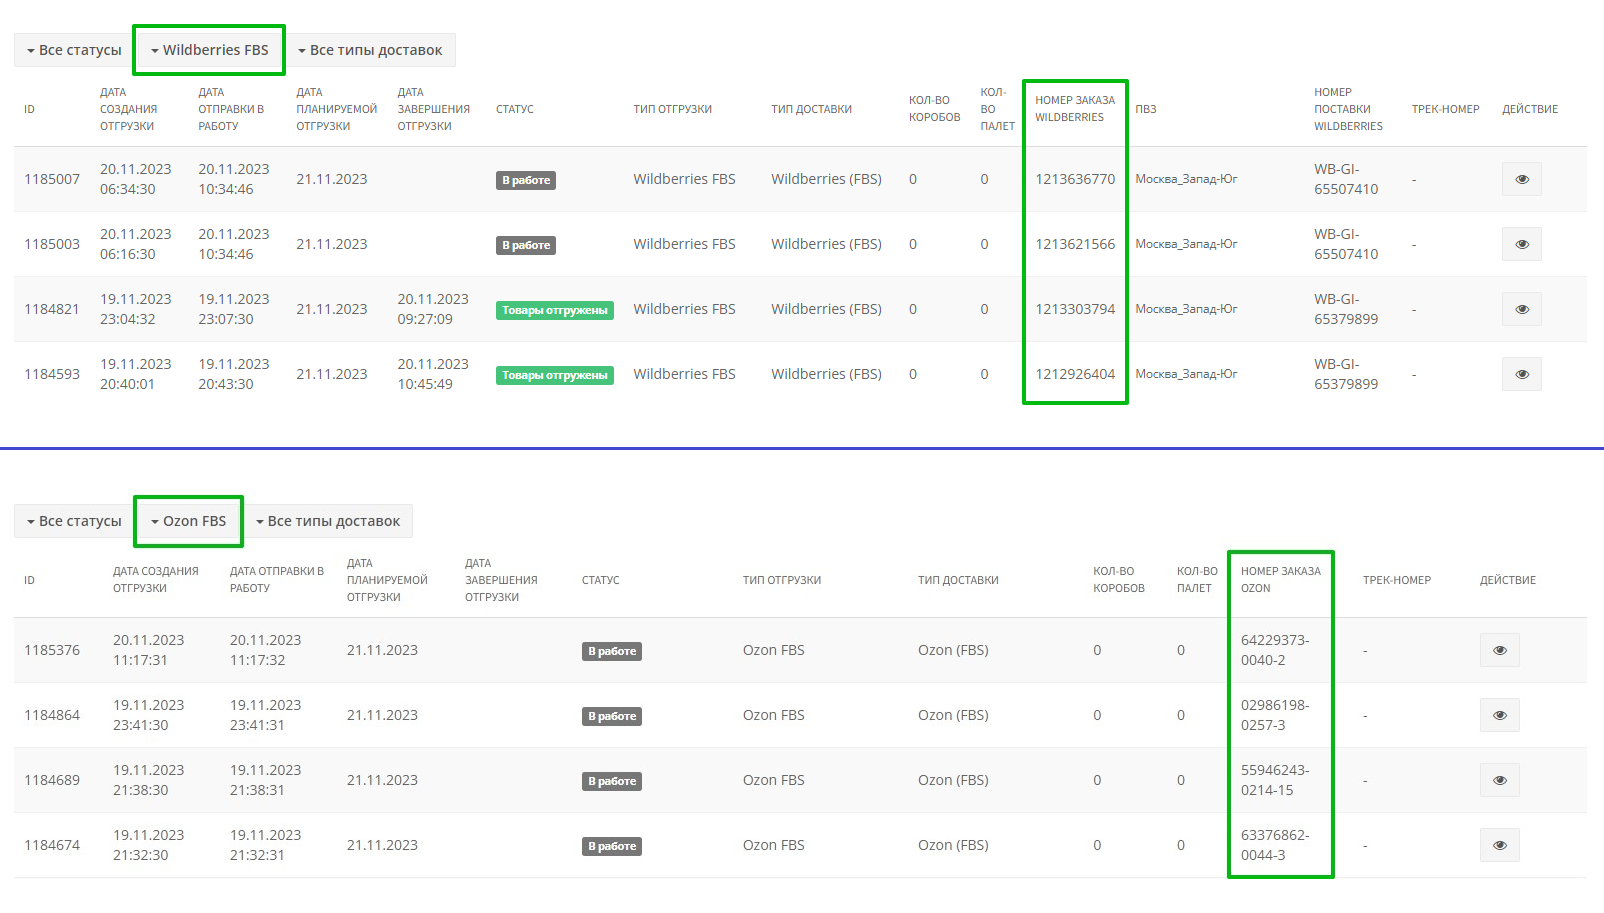Open the Ozon FBS filter dropdown
Viewport: 1604px width, 913px height.
189,521
